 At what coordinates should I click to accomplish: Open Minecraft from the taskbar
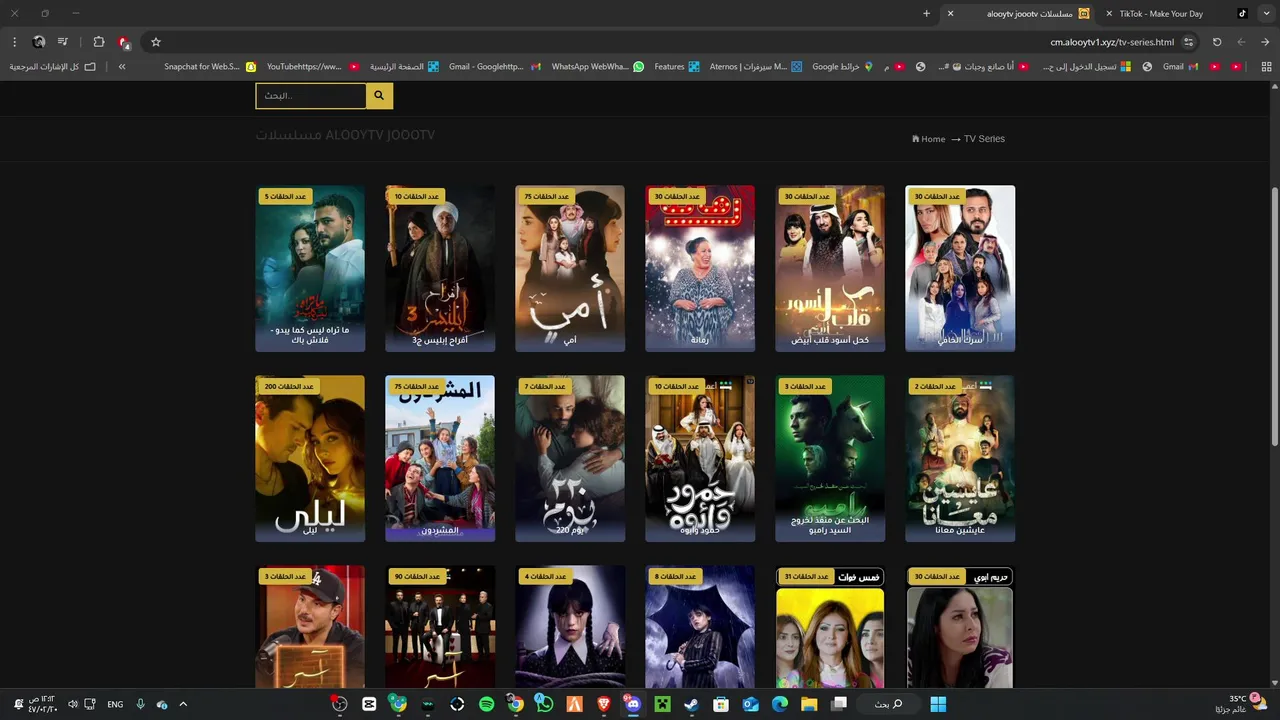pyautogui.click(x=661, y=704)
